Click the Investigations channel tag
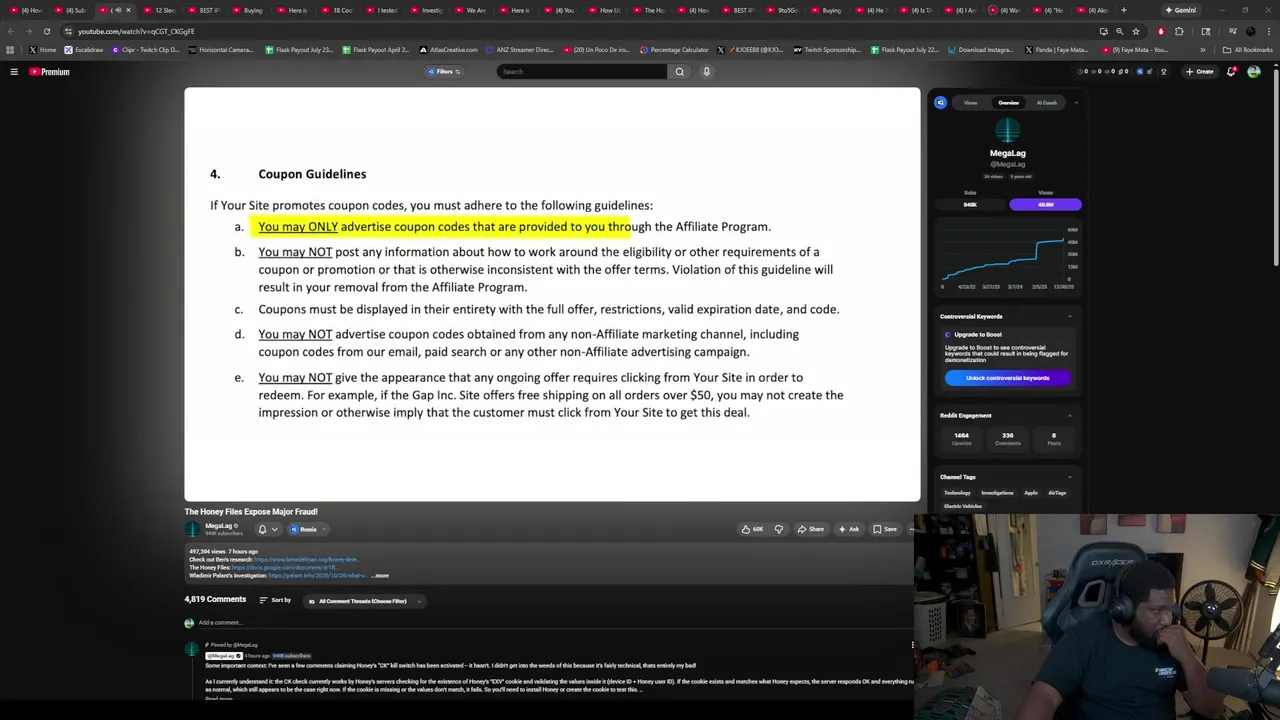The image size is (1280, 720). point(997,493)
